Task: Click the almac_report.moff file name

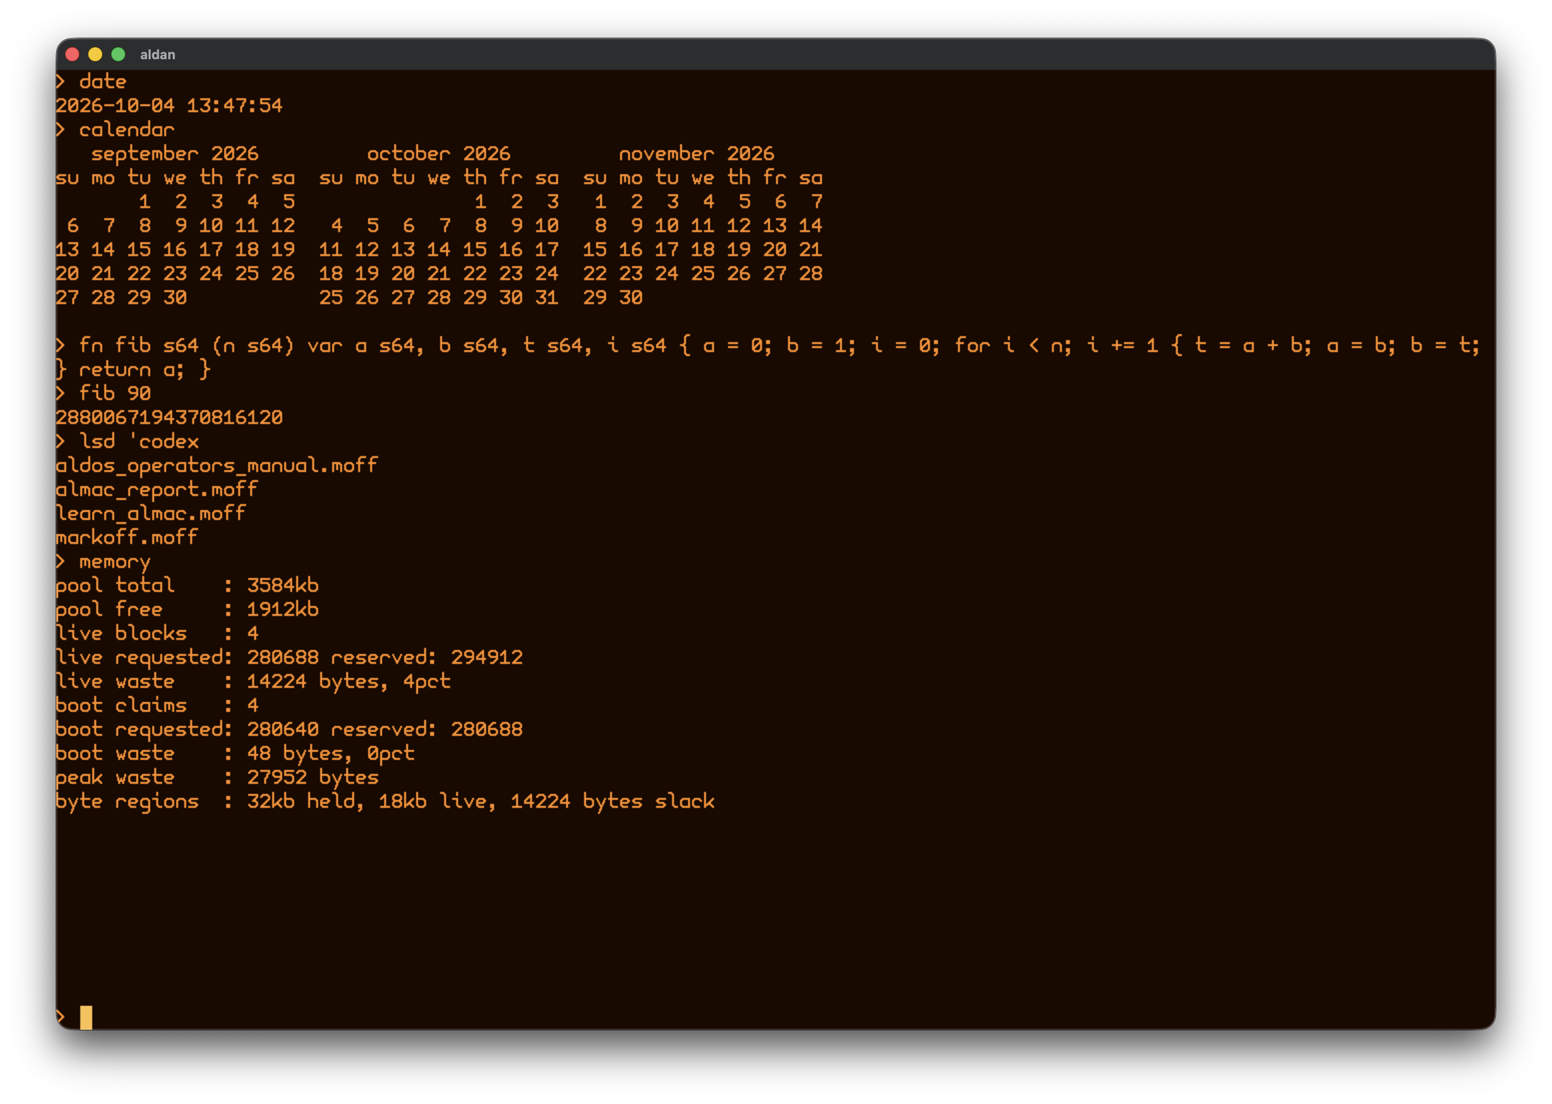Action: coord(157,490)
